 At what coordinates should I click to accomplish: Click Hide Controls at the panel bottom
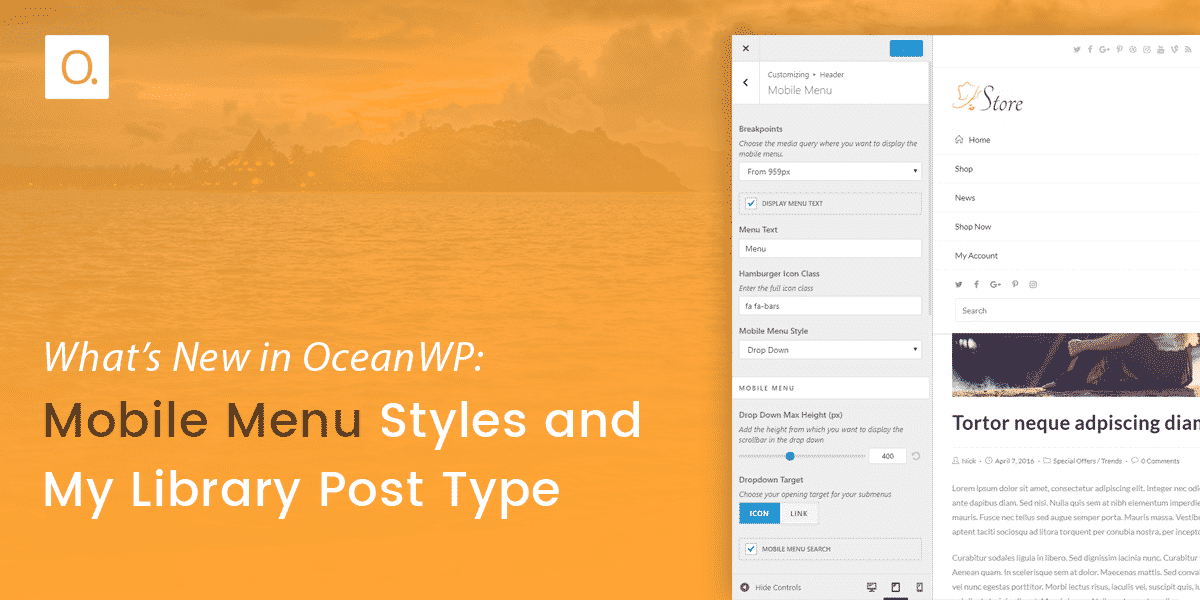pyautogui.click(x=771, y=587)
